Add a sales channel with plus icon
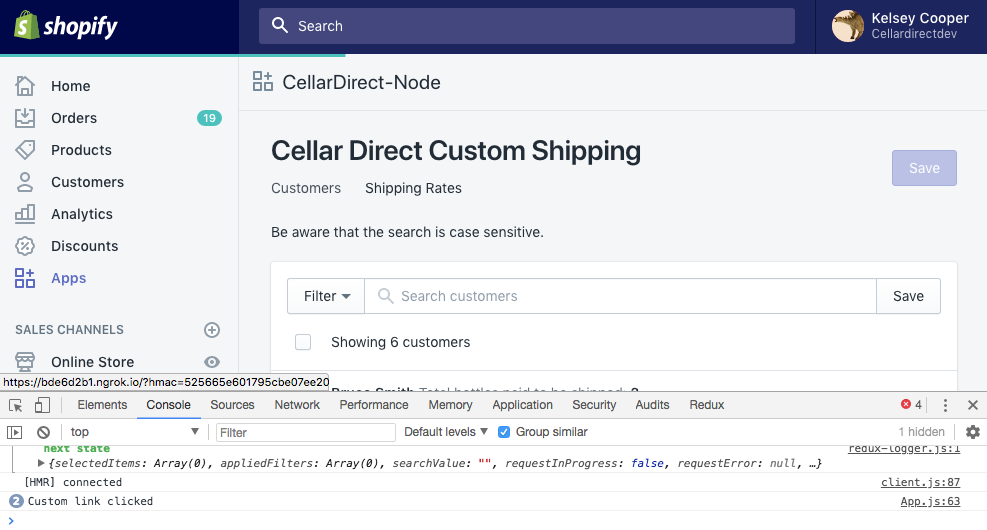This screenshot has height=530, width=987. point(212,330)
